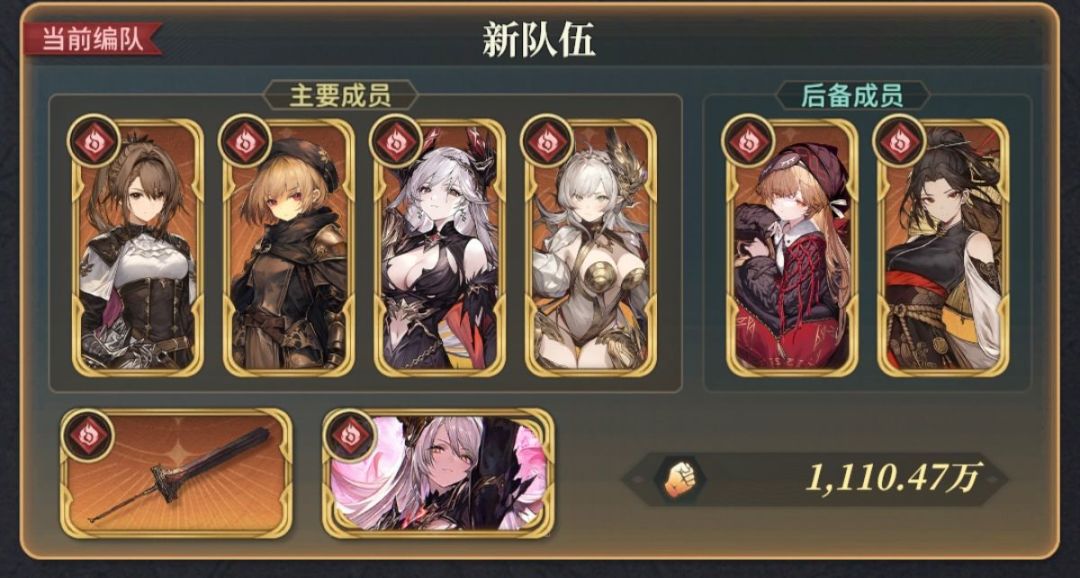Click the 当前编队 red ribbon tag
1080x578 pixels.
coord(92,39)
